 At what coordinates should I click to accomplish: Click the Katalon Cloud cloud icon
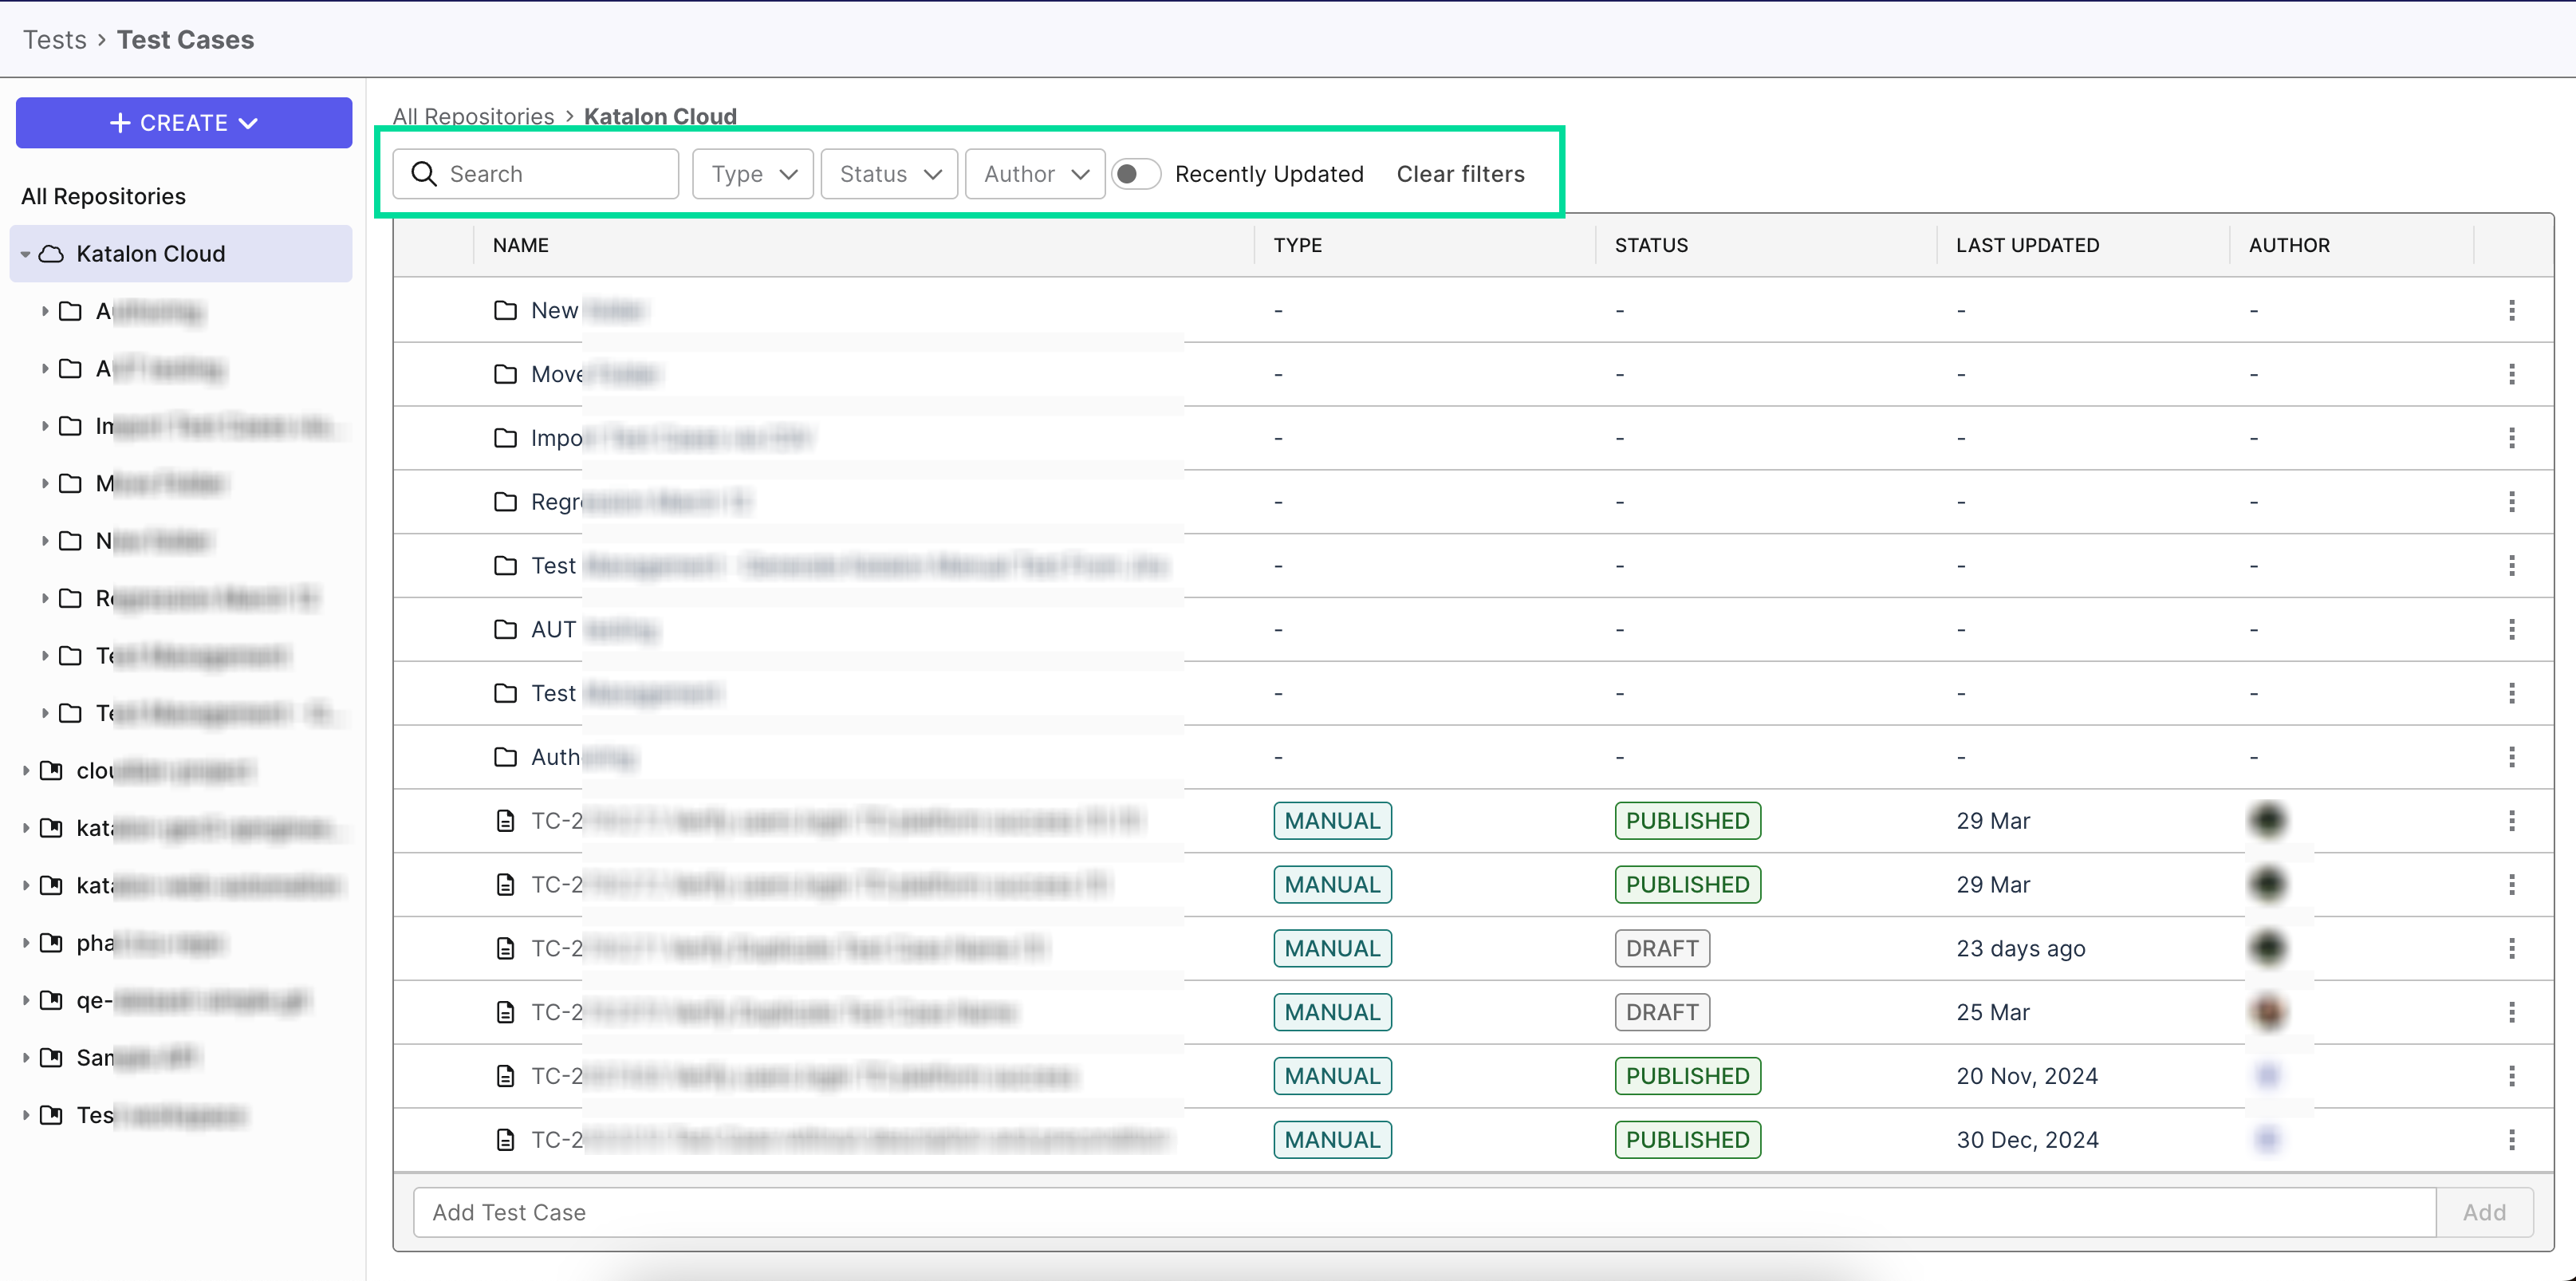click(51, 254)
